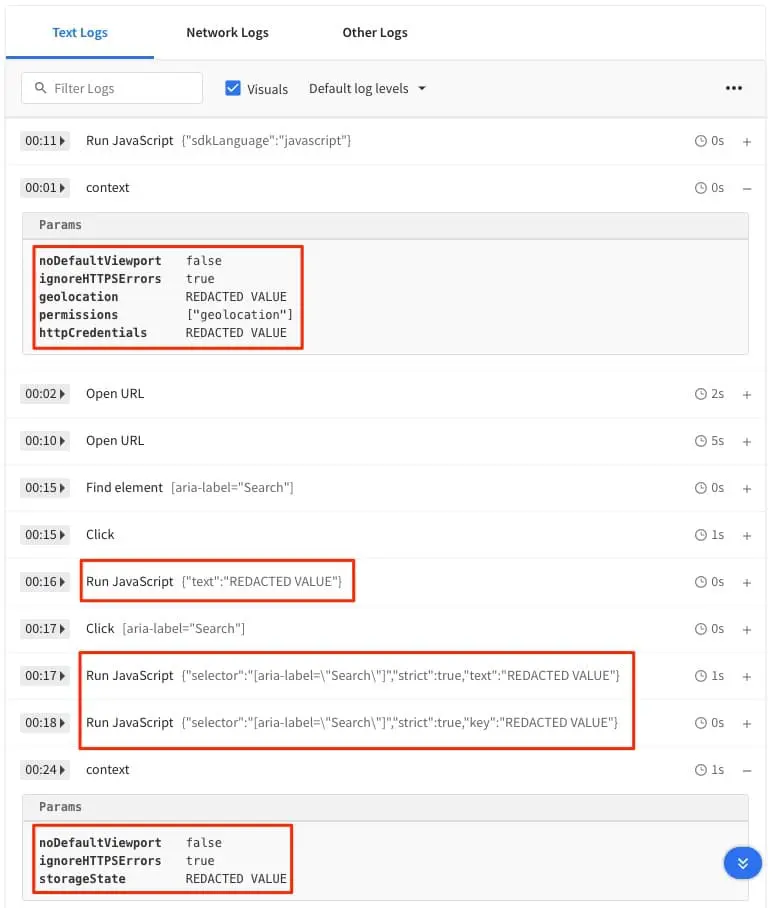Switch to the Network Logs tab
Screen dimensions: 772x908
coord(227,32)
